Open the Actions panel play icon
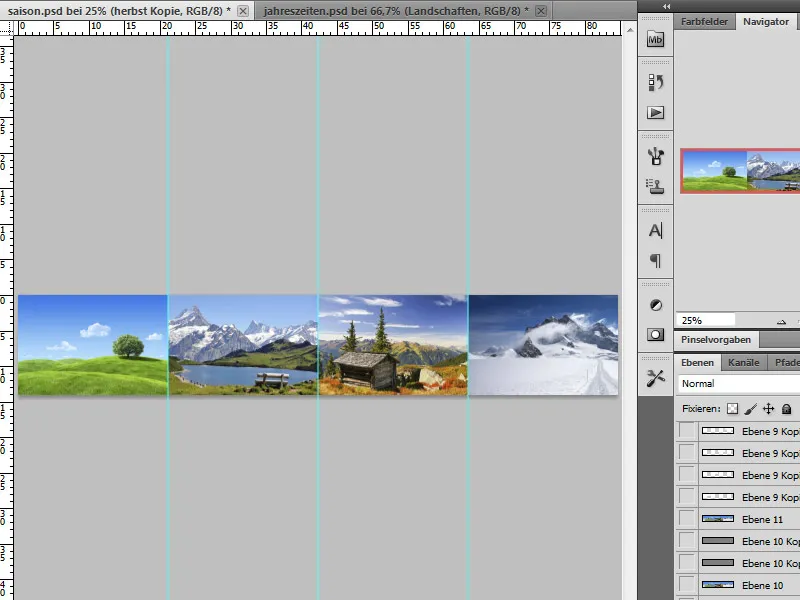 [x=655, y=112]
